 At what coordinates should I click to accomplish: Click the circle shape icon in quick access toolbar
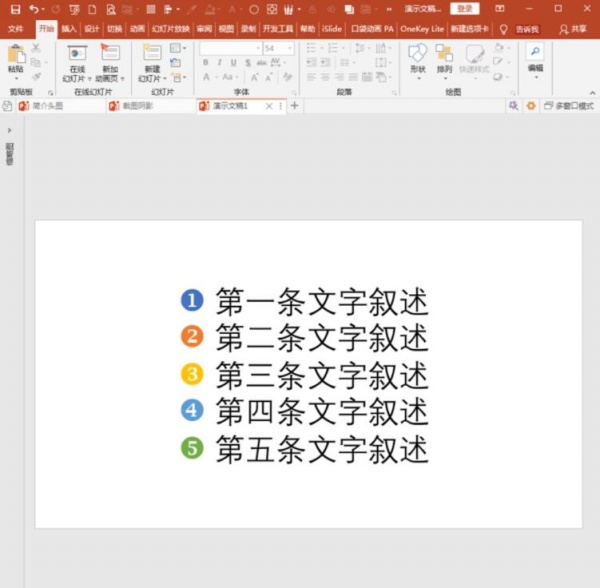(254, 9)
